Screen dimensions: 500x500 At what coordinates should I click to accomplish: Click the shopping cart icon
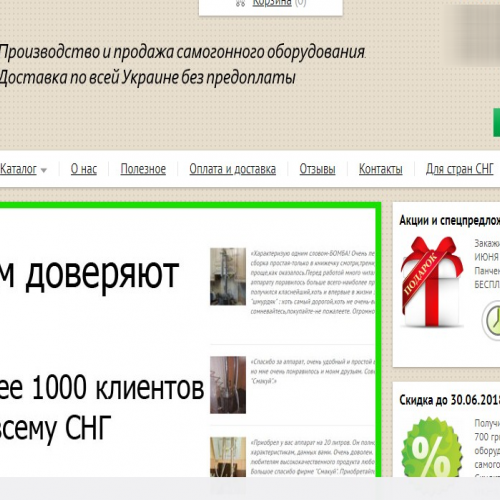241,3
